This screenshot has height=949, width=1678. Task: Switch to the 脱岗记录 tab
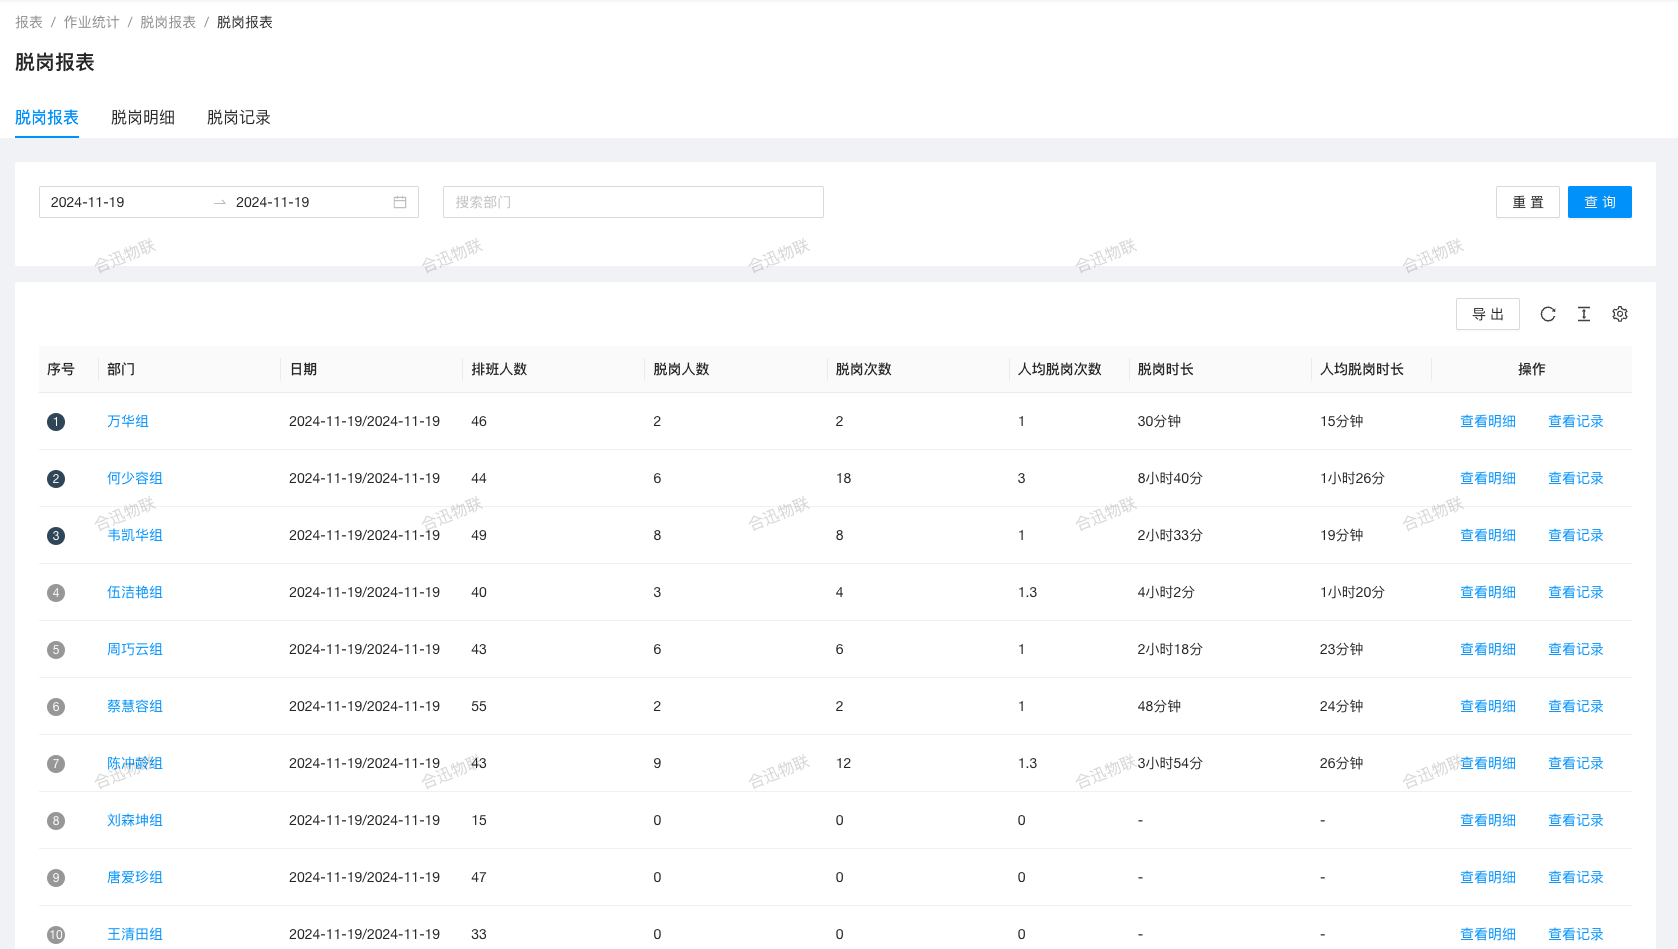tap(239, 118)
